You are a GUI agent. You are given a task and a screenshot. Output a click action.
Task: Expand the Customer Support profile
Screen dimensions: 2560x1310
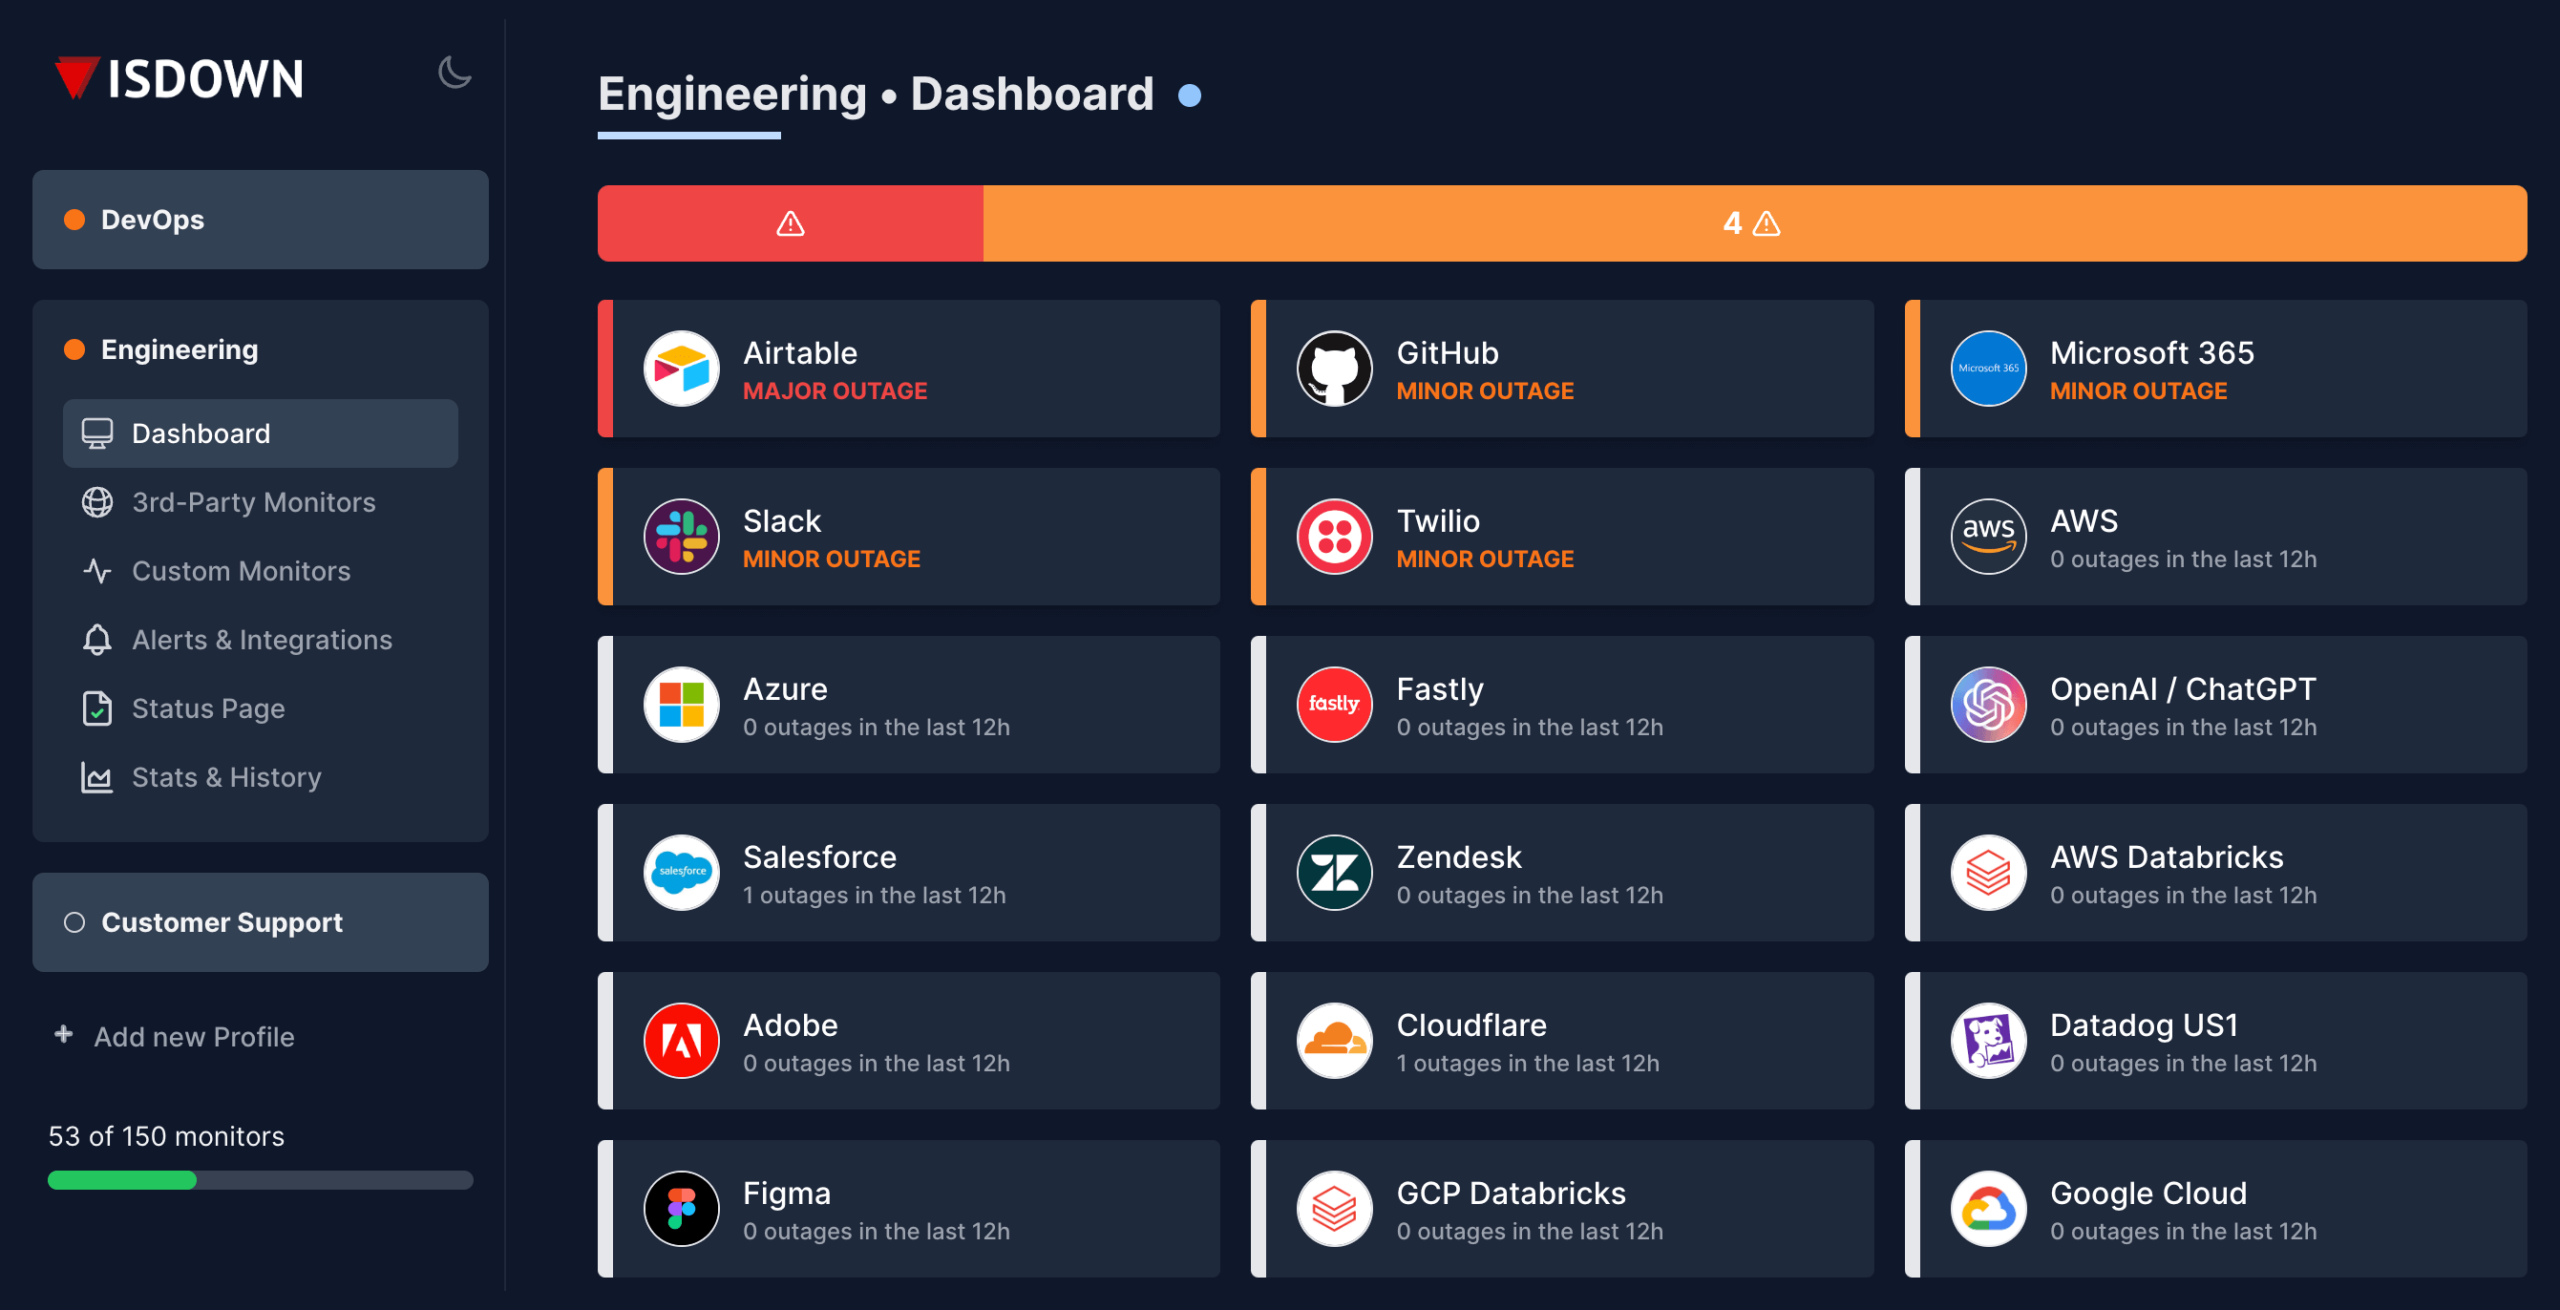260,922
